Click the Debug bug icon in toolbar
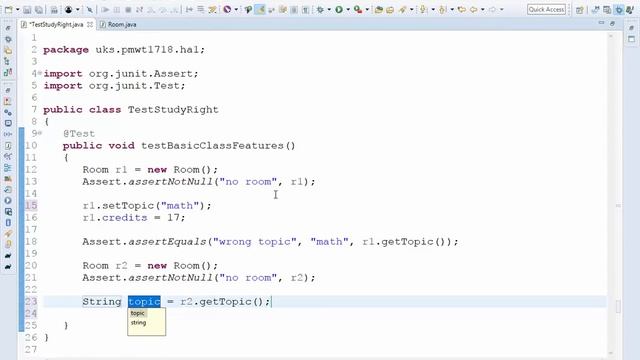Screen dimensions: 640x360 tap(320, 9)
